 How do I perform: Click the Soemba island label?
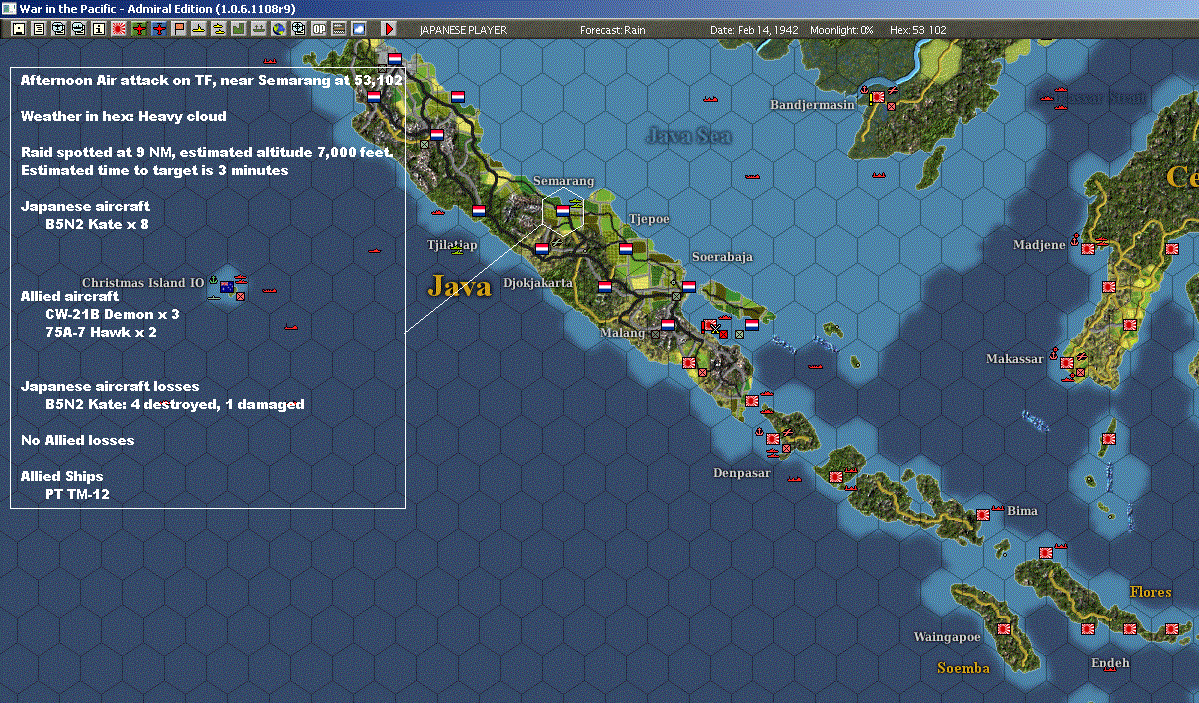963,668
